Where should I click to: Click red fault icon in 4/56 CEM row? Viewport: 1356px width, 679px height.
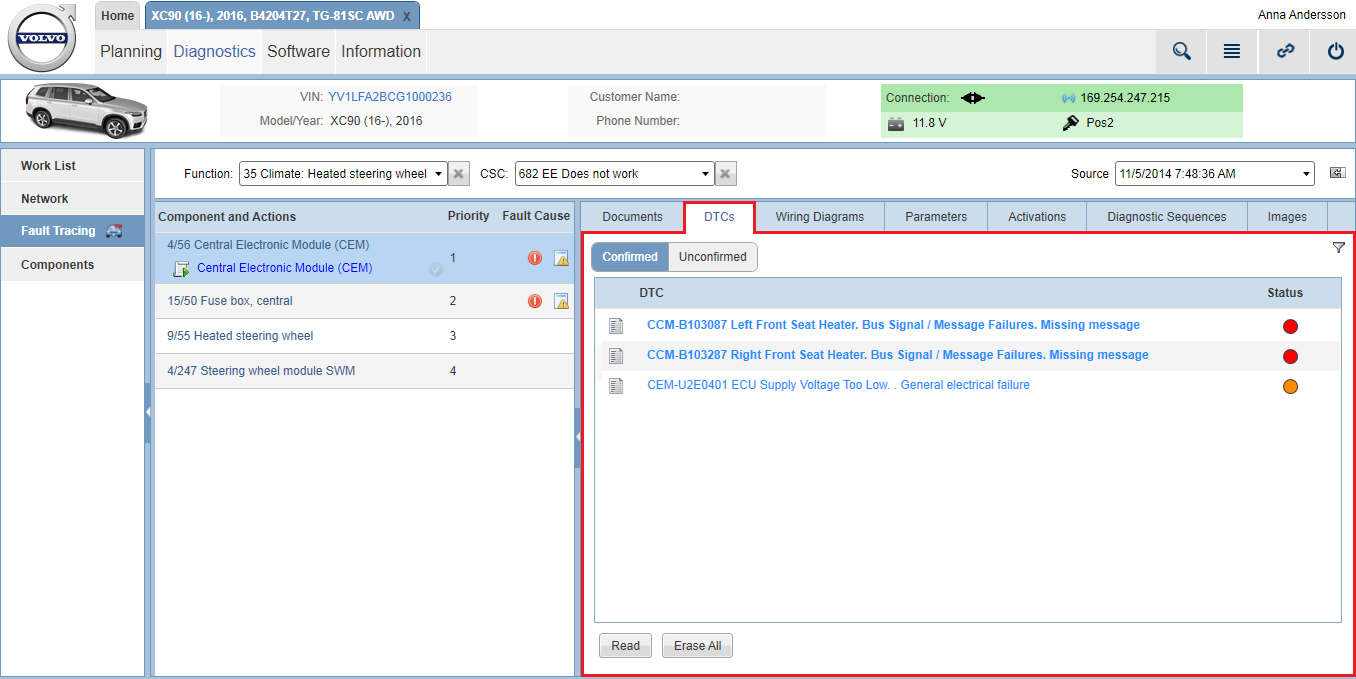535,258
